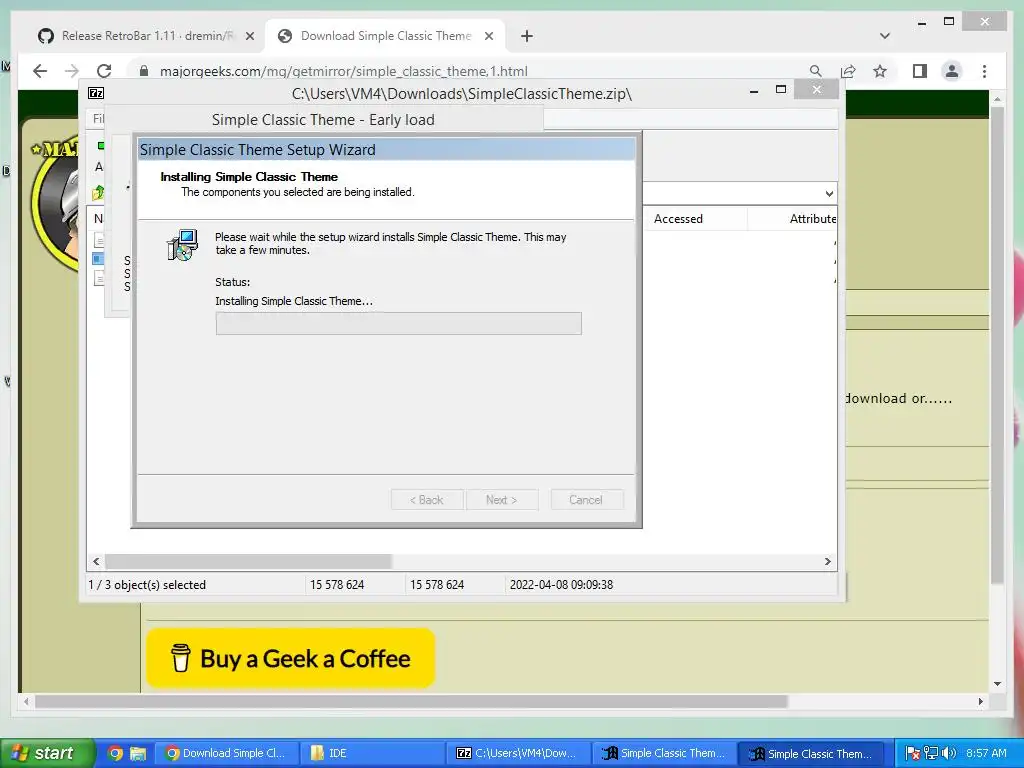Click Chrome horizontal scrollbar thumb
Screen dimensions: 1024x768
click(x=411, y=701)
